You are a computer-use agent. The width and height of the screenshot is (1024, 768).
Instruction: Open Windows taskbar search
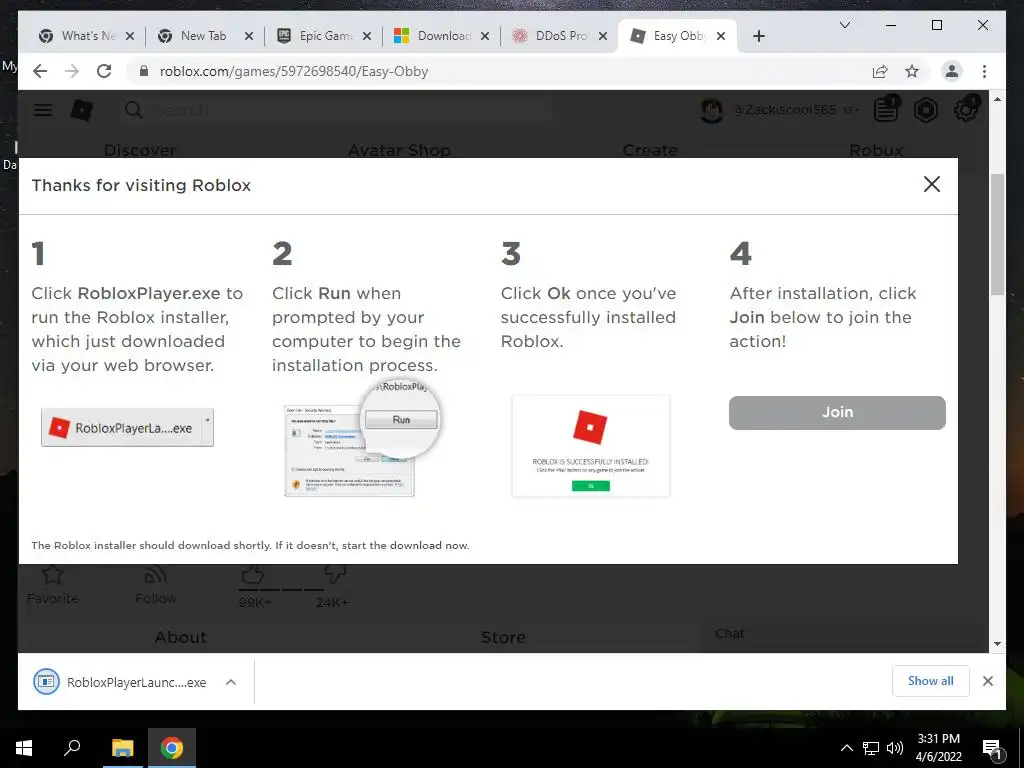tap(72, 748)
